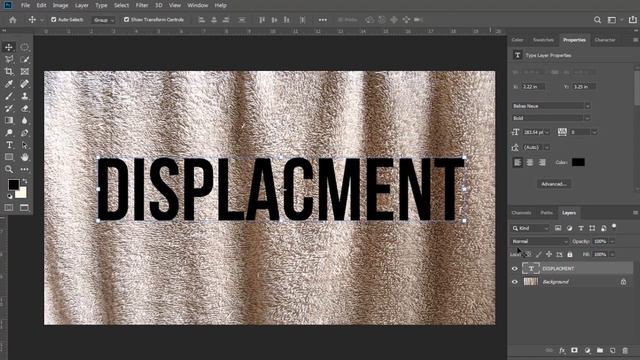640x360 pixels.
Task: Click the Advanced... button
Action: pyautogui.click(x=553, y=184)
